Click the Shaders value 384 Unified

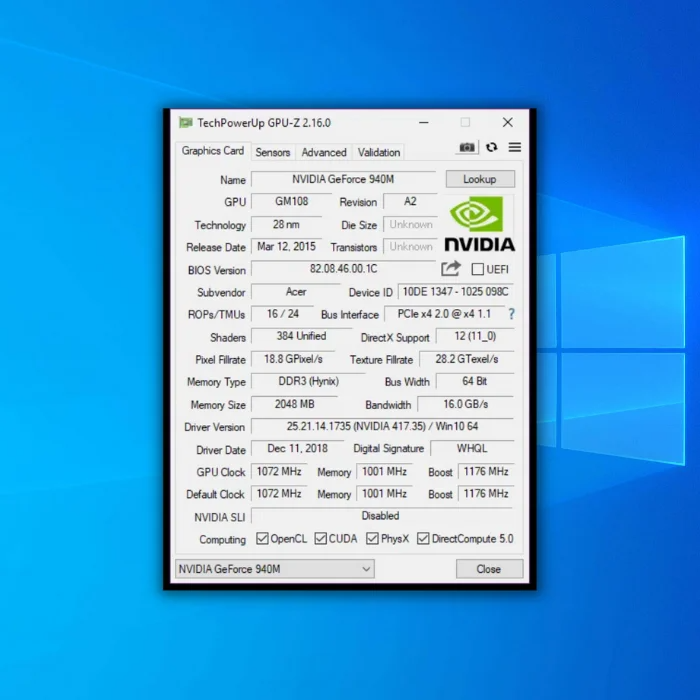click(301, 336)
